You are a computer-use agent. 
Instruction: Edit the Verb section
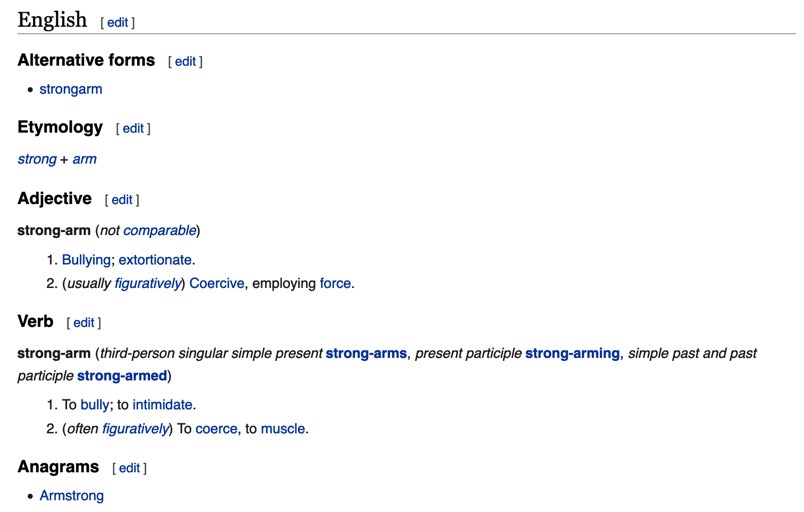pyautogui.click(x=84, y=323)
